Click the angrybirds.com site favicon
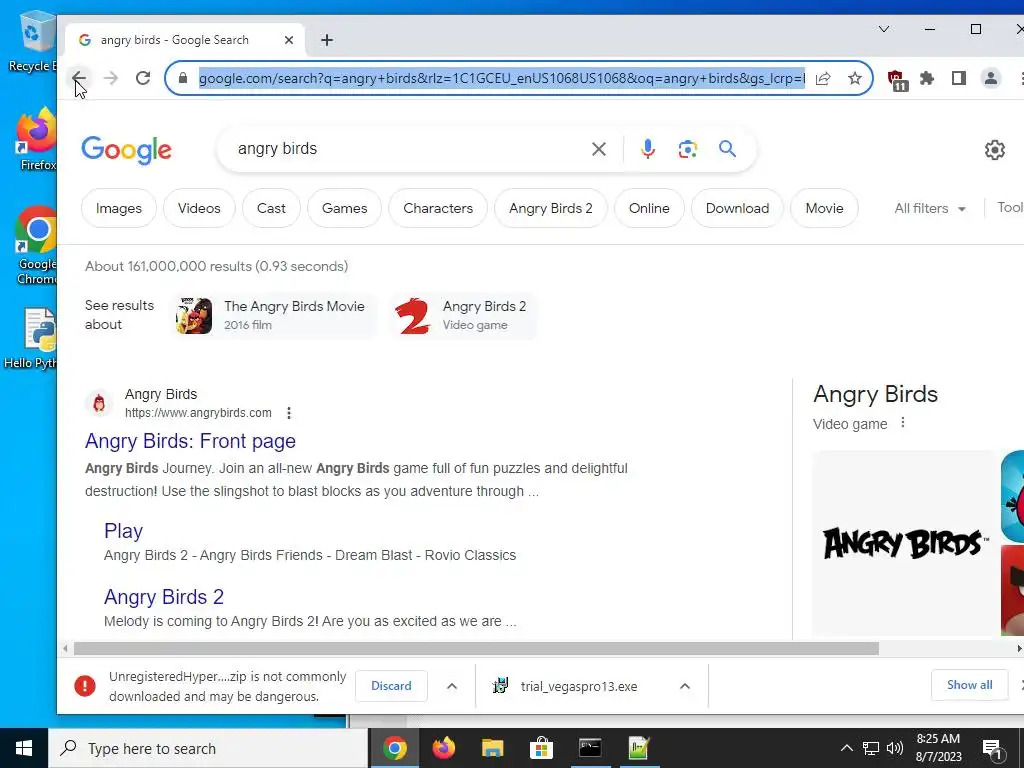The height and width of the screenshot is (768, 1024). pyautogui.click(x=99, y=404)
